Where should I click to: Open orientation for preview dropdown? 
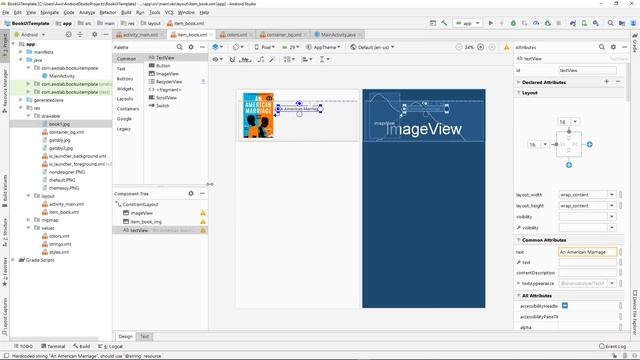coord(238,47)
